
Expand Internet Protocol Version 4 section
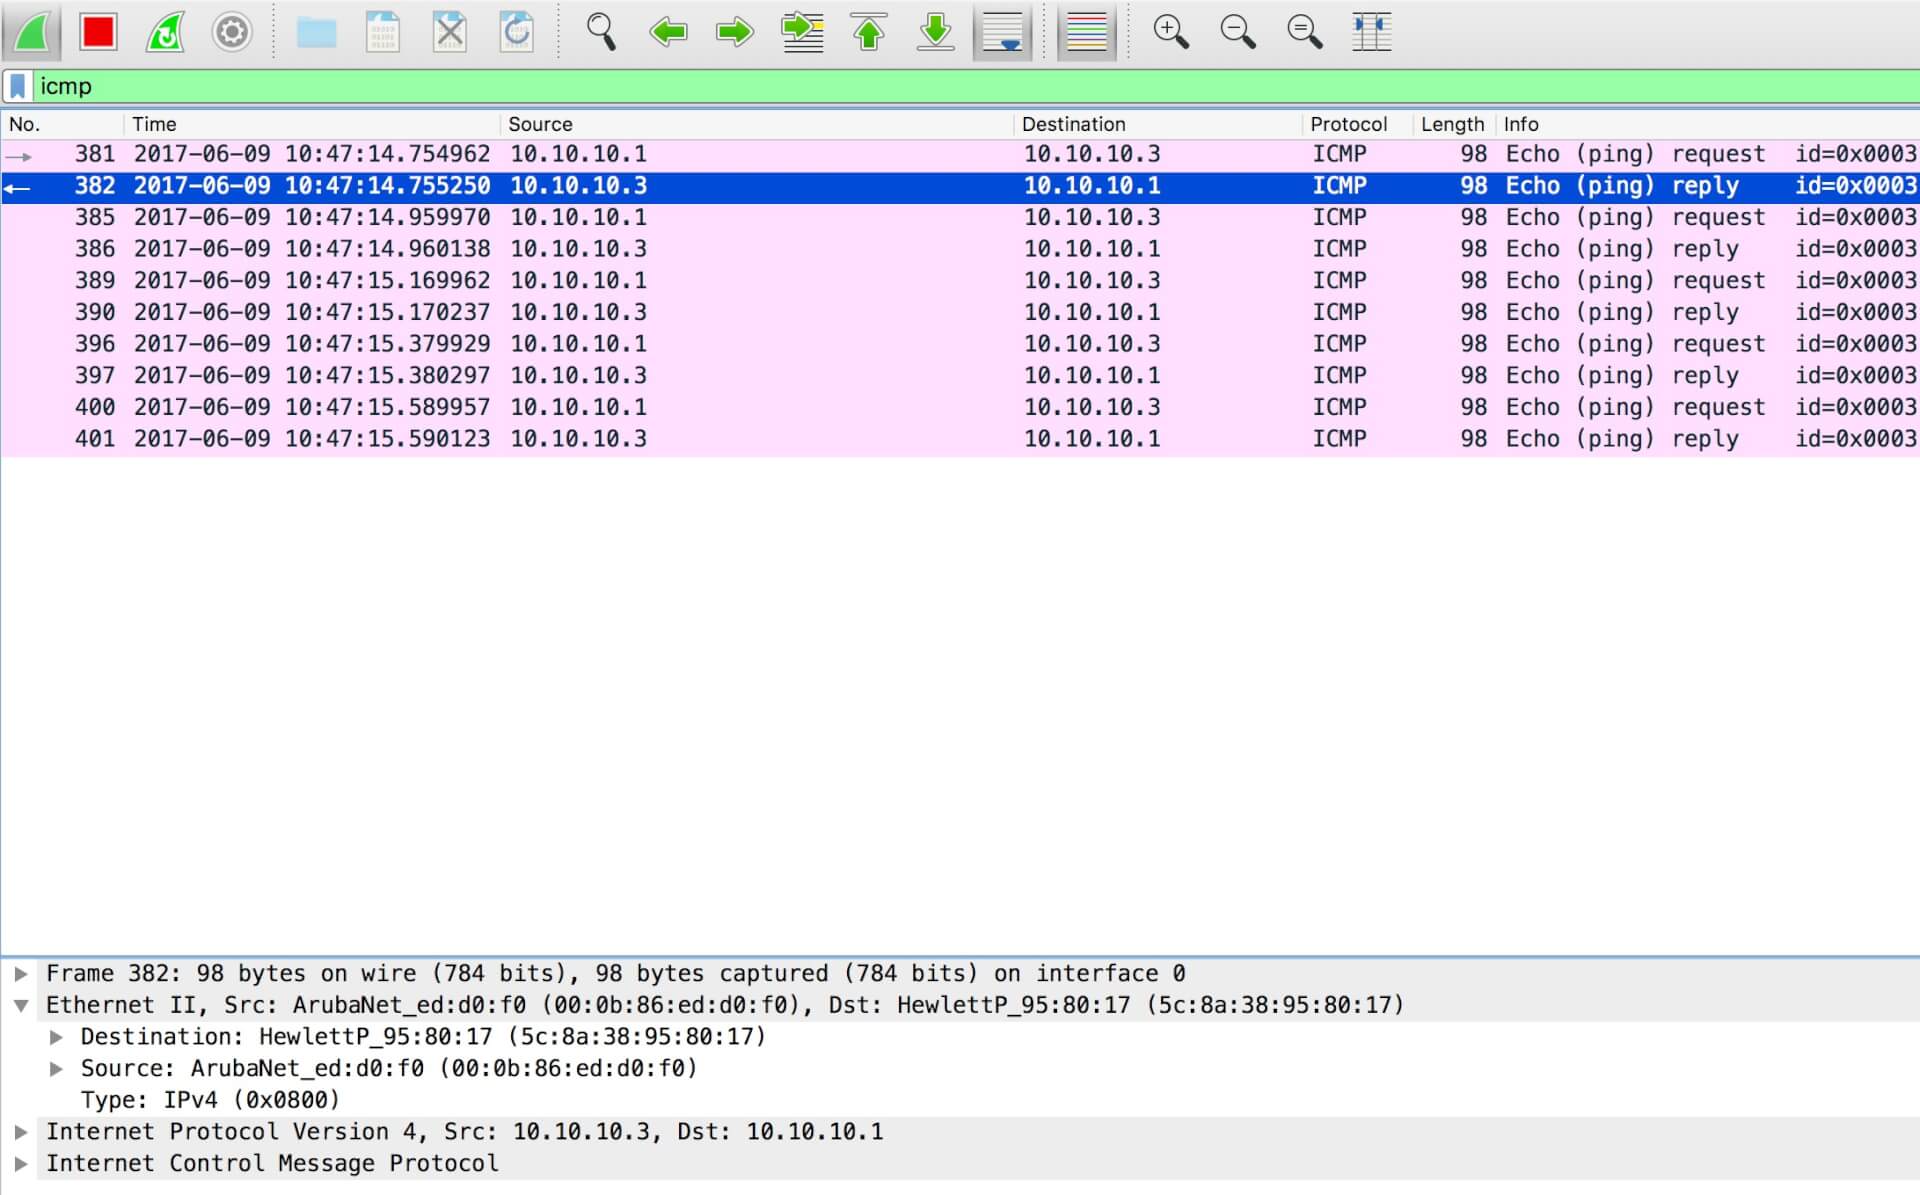(20, 1131)
